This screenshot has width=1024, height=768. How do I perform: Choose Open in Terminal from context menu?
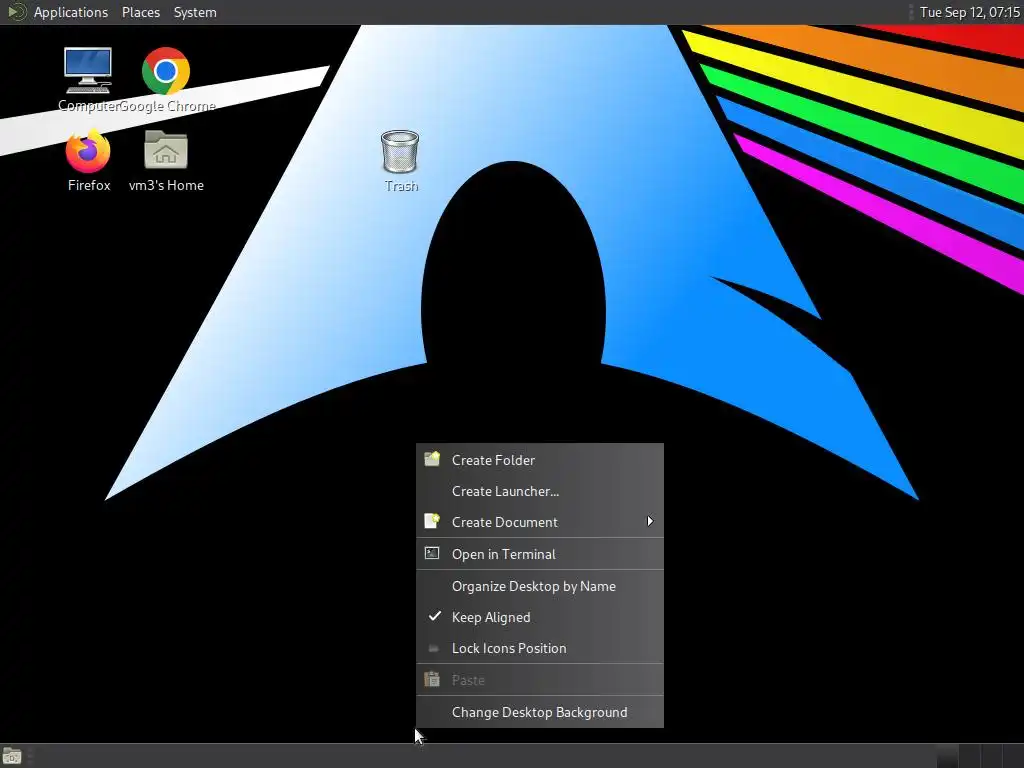pyautogui.click(x=539, y=554)
